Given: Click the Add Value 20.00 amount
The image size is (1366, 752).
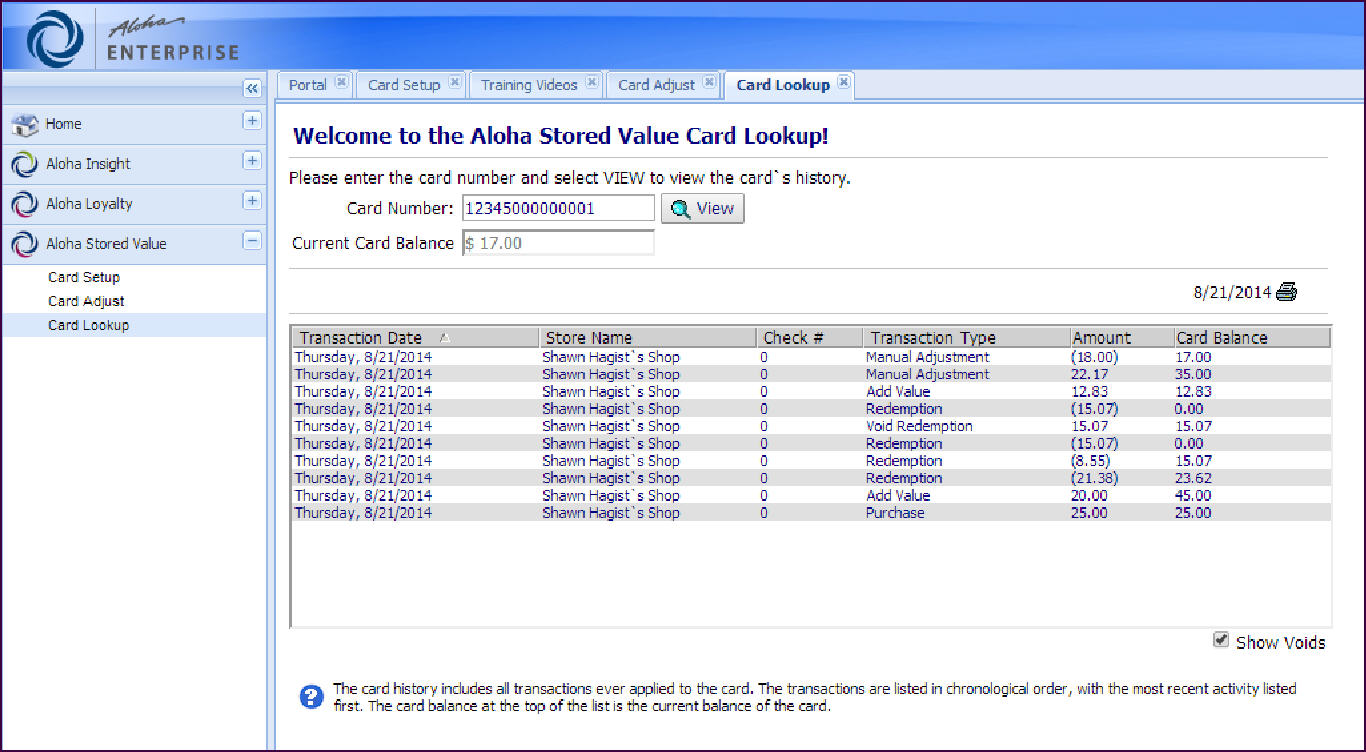Looking at the screenshot, I should (x=1089, y=495).
